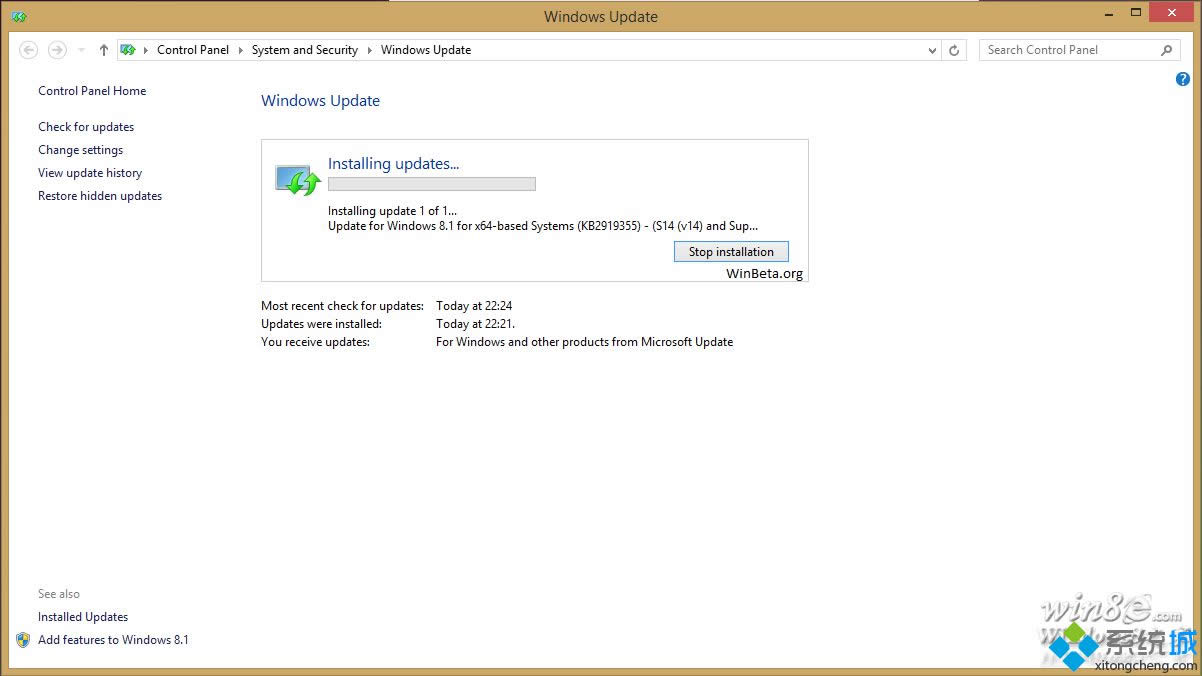Click the shield icon beside Add features

point(23,640)
